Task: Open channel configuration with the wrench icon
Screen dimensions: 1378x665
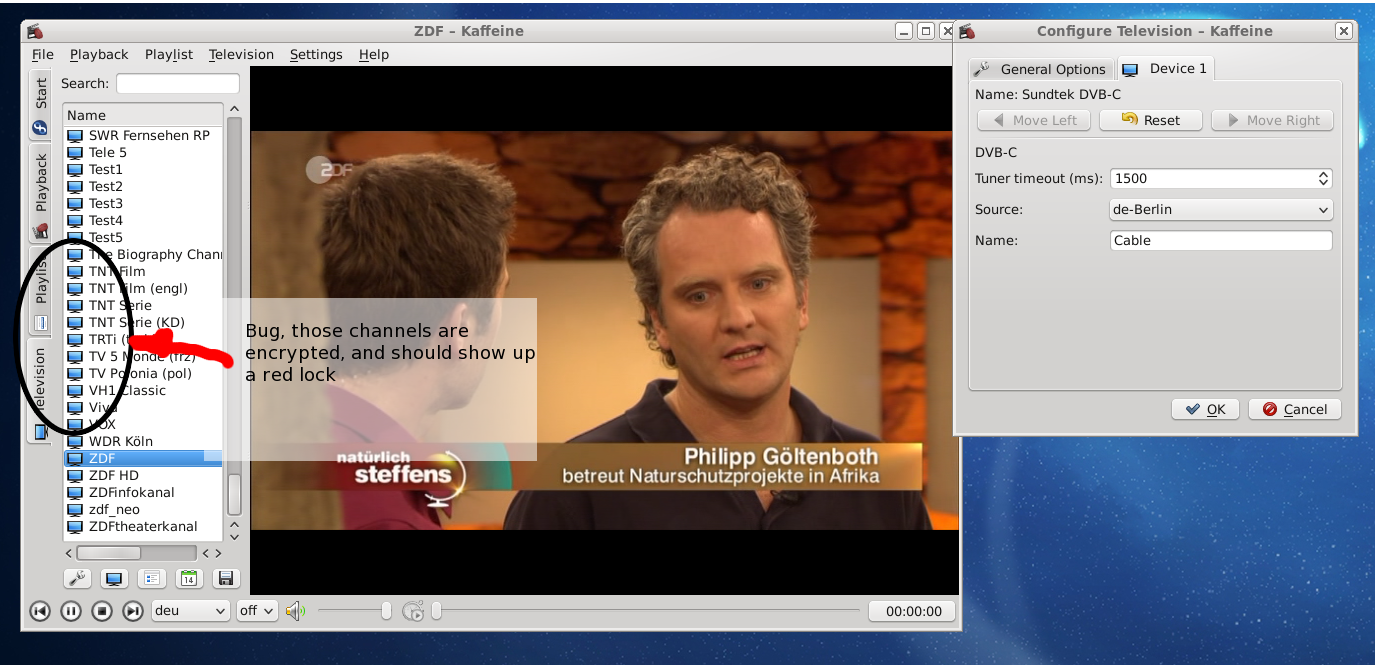Action: pos(78,578)
